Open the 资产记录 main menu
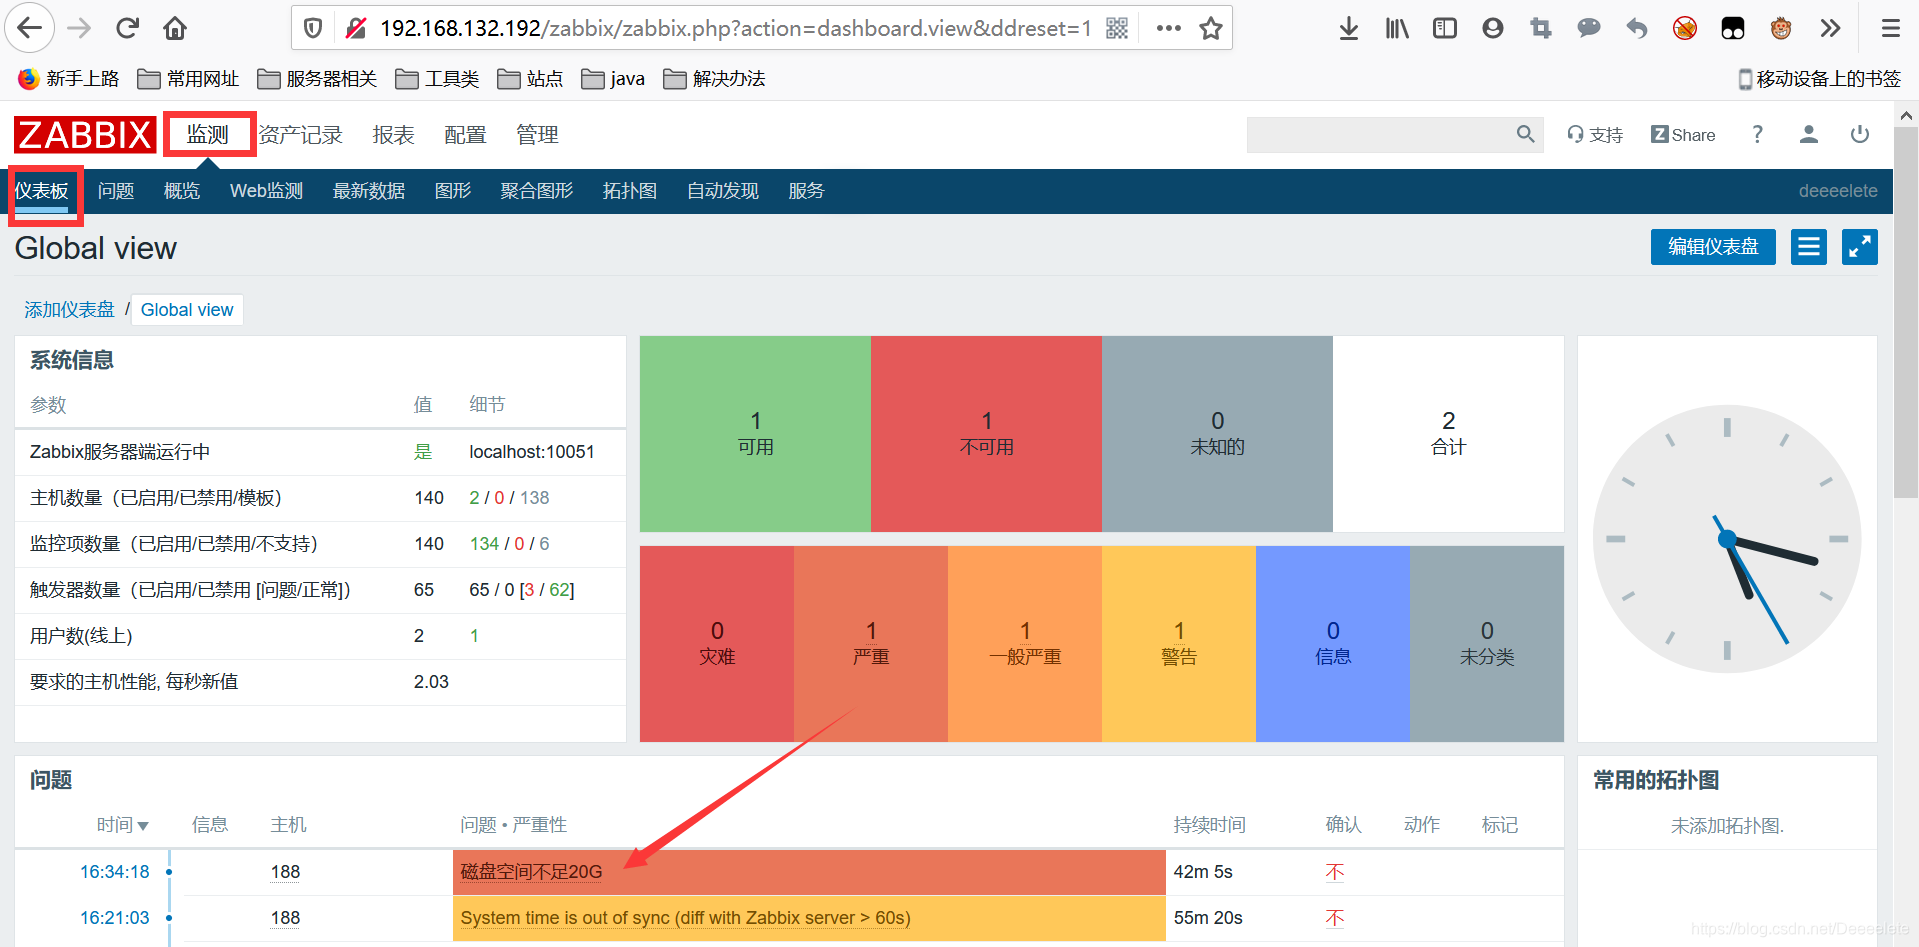 [301, 135]
